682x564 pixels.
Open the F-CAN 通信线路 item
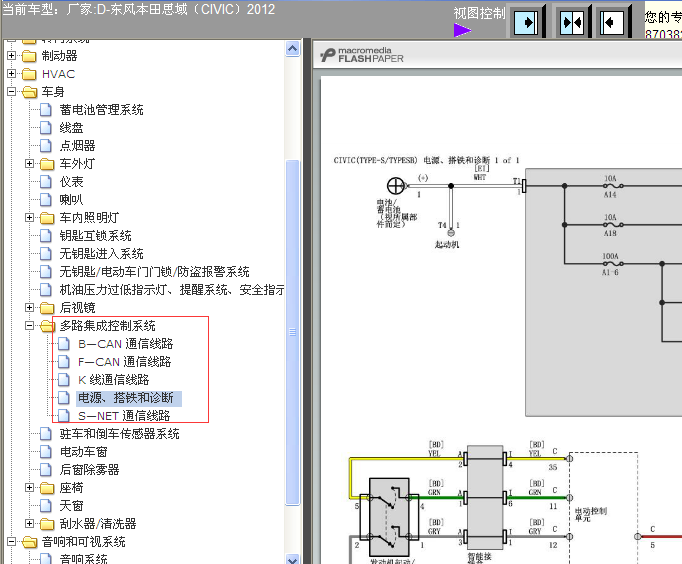coord(125,362)
